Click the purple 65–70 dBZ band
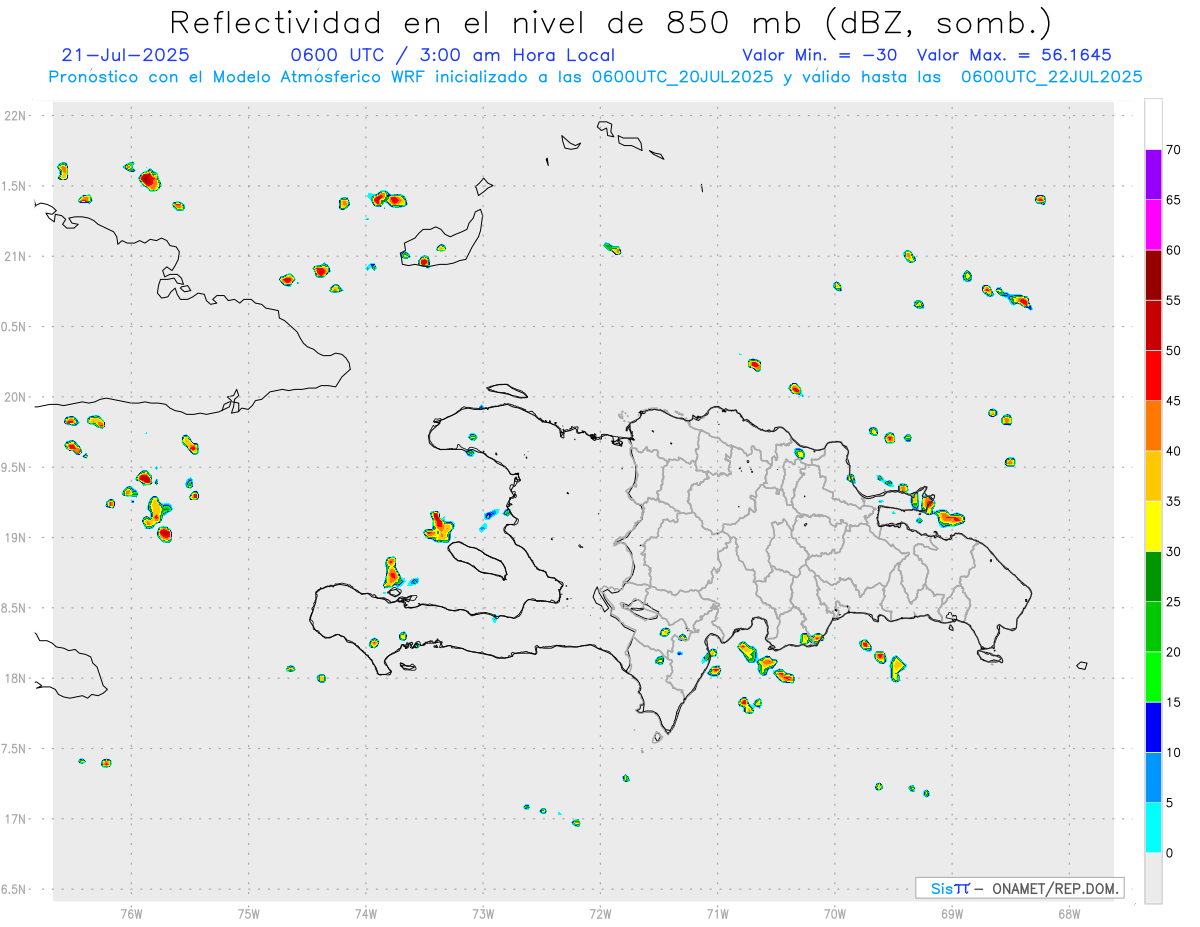This screenshot has height=927, width=1200. [x=1153, y=174]
